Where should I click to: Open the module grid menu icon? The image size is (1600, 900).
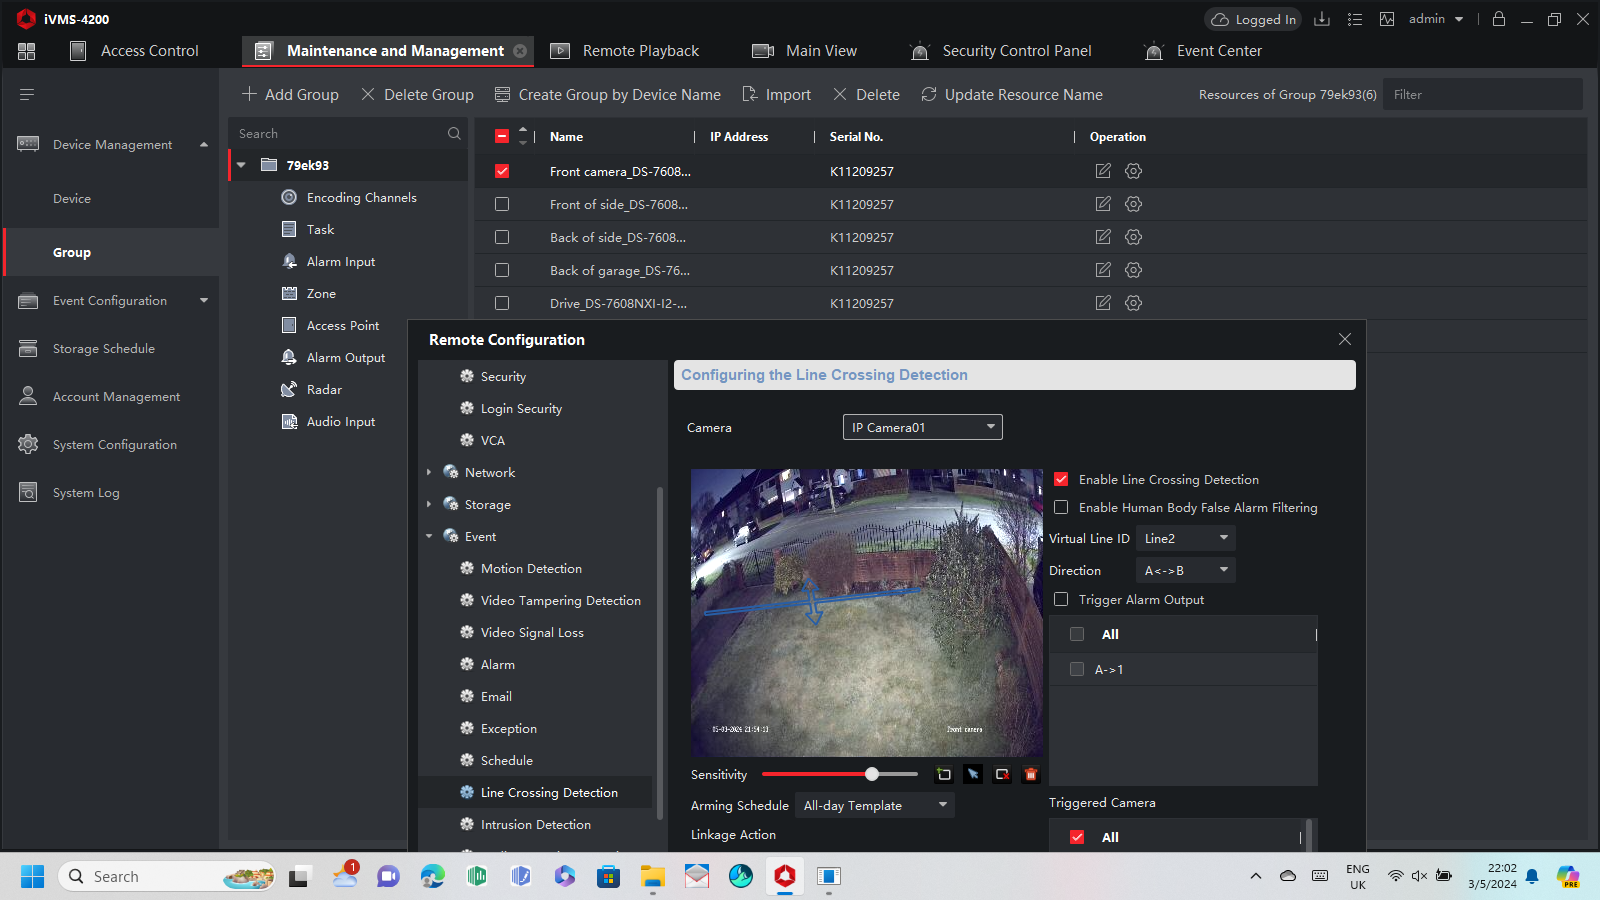(x=27, y=51)
